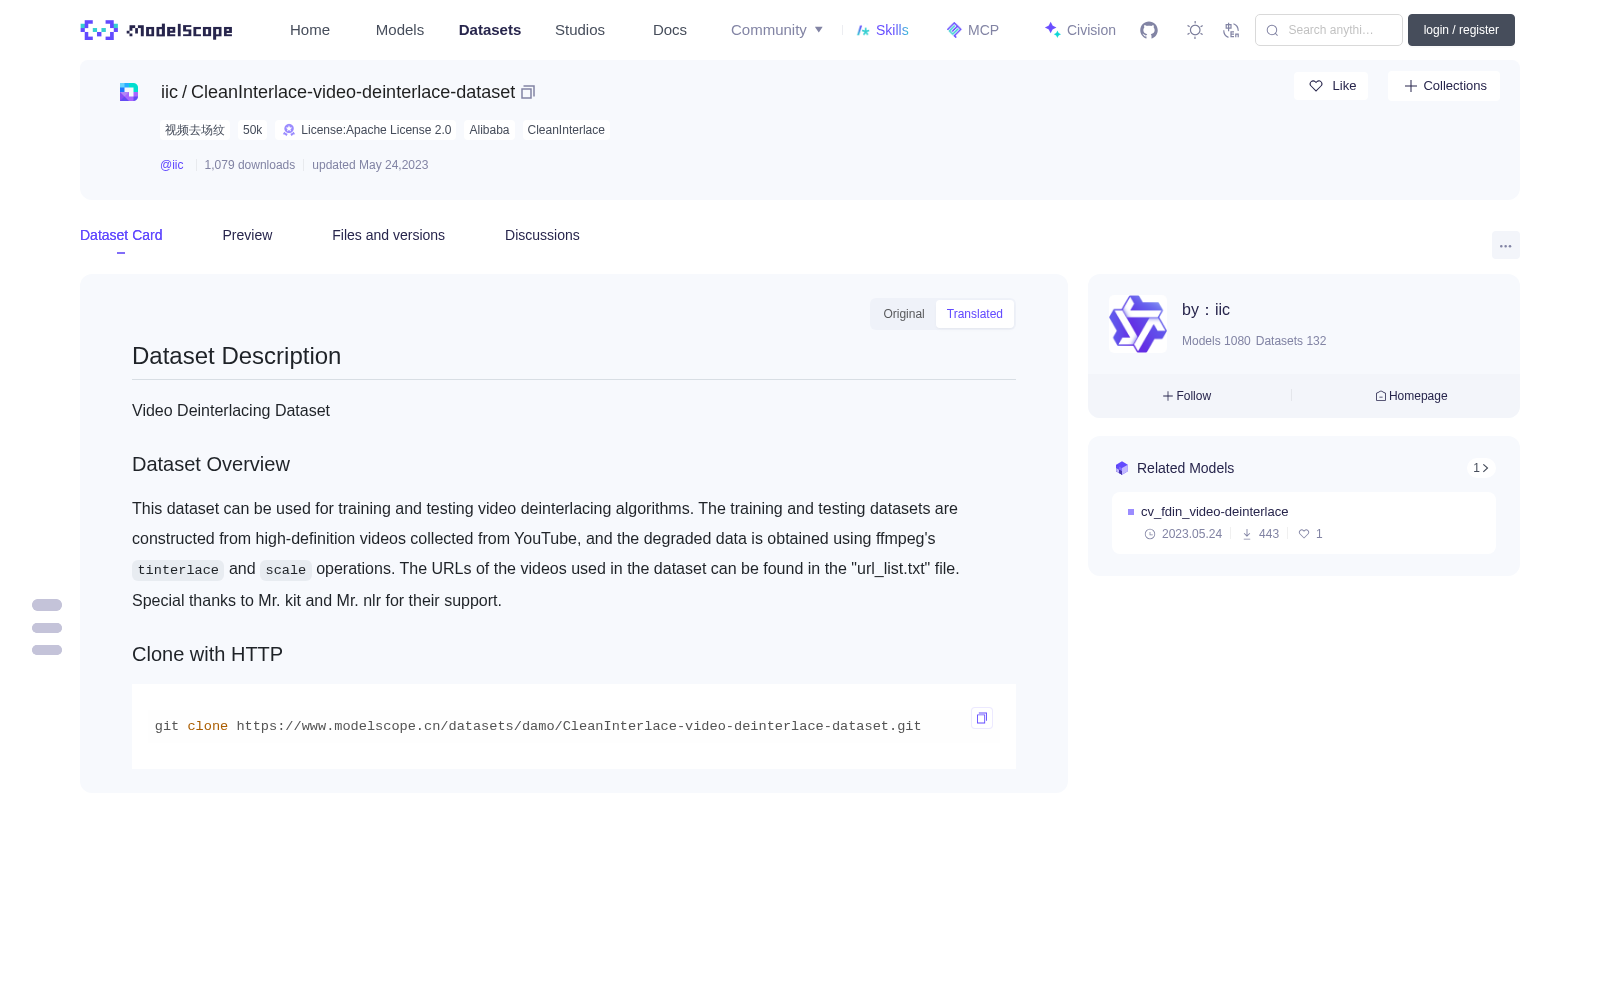
Task: Open the Datasets nav item
Action: (490, 30)
